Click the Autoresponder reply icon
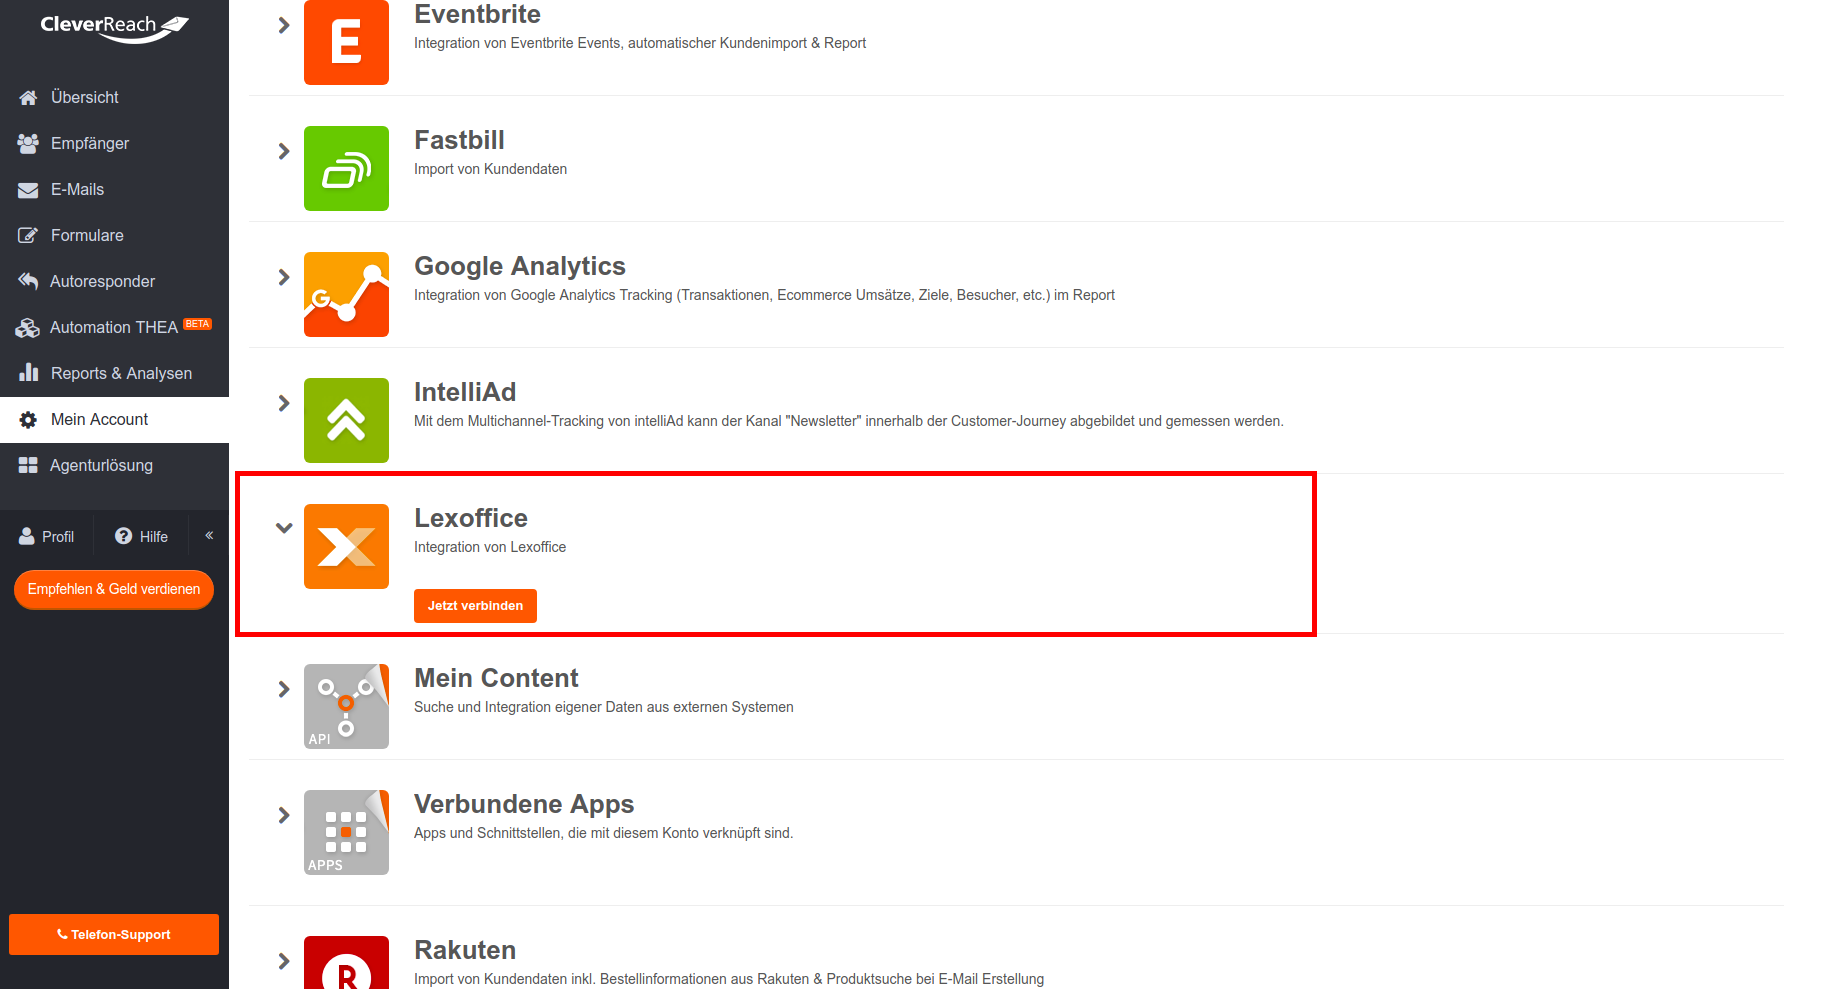This screenshot has width=1829, height=989. point(28,281)
